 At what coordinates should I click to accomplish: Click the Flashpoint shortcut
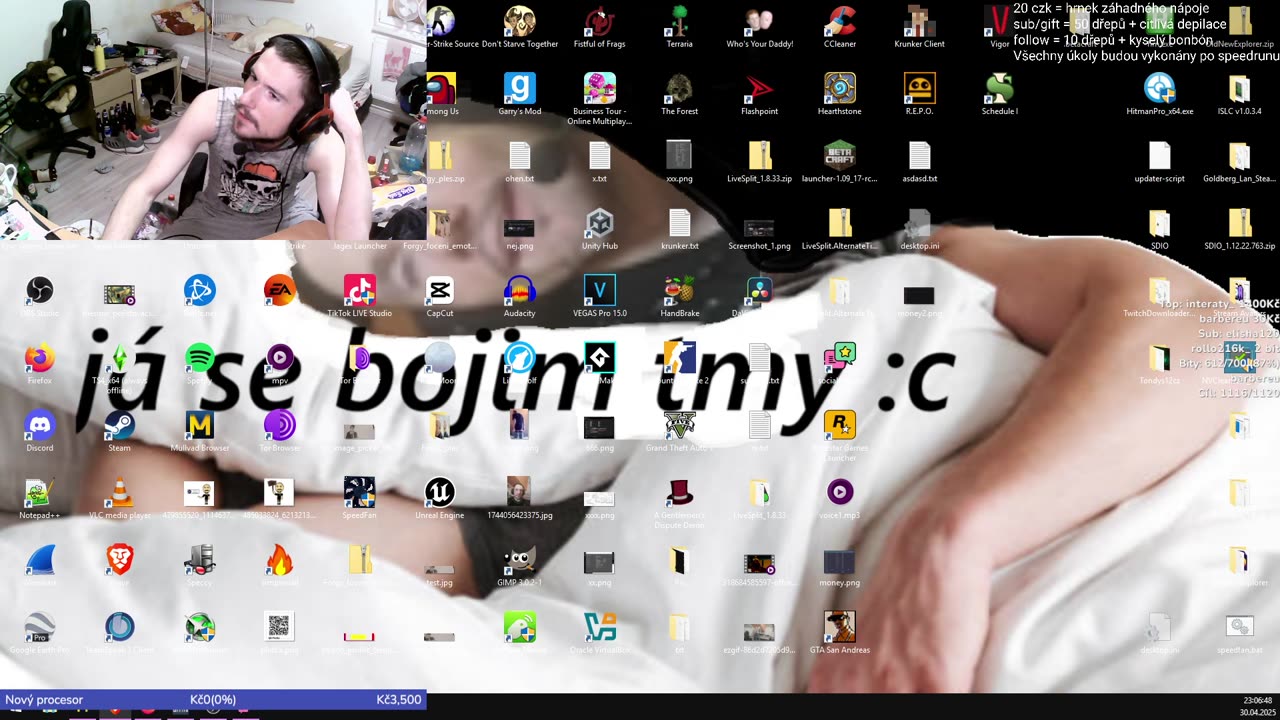[x=760, y=93]
